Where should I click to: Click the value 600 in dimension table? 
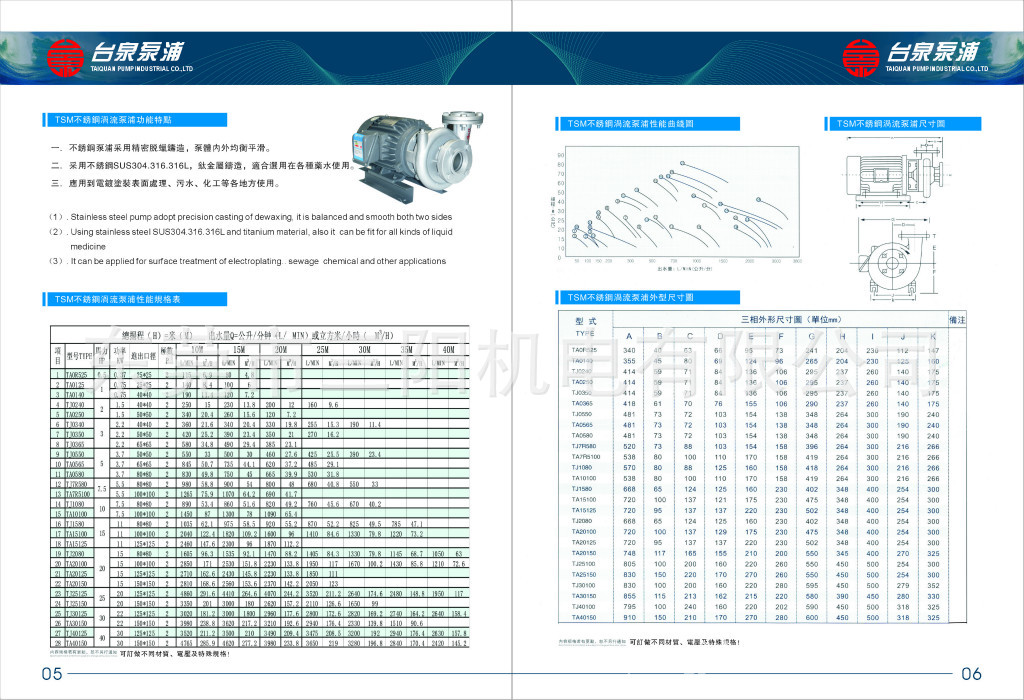coord(811,617)
